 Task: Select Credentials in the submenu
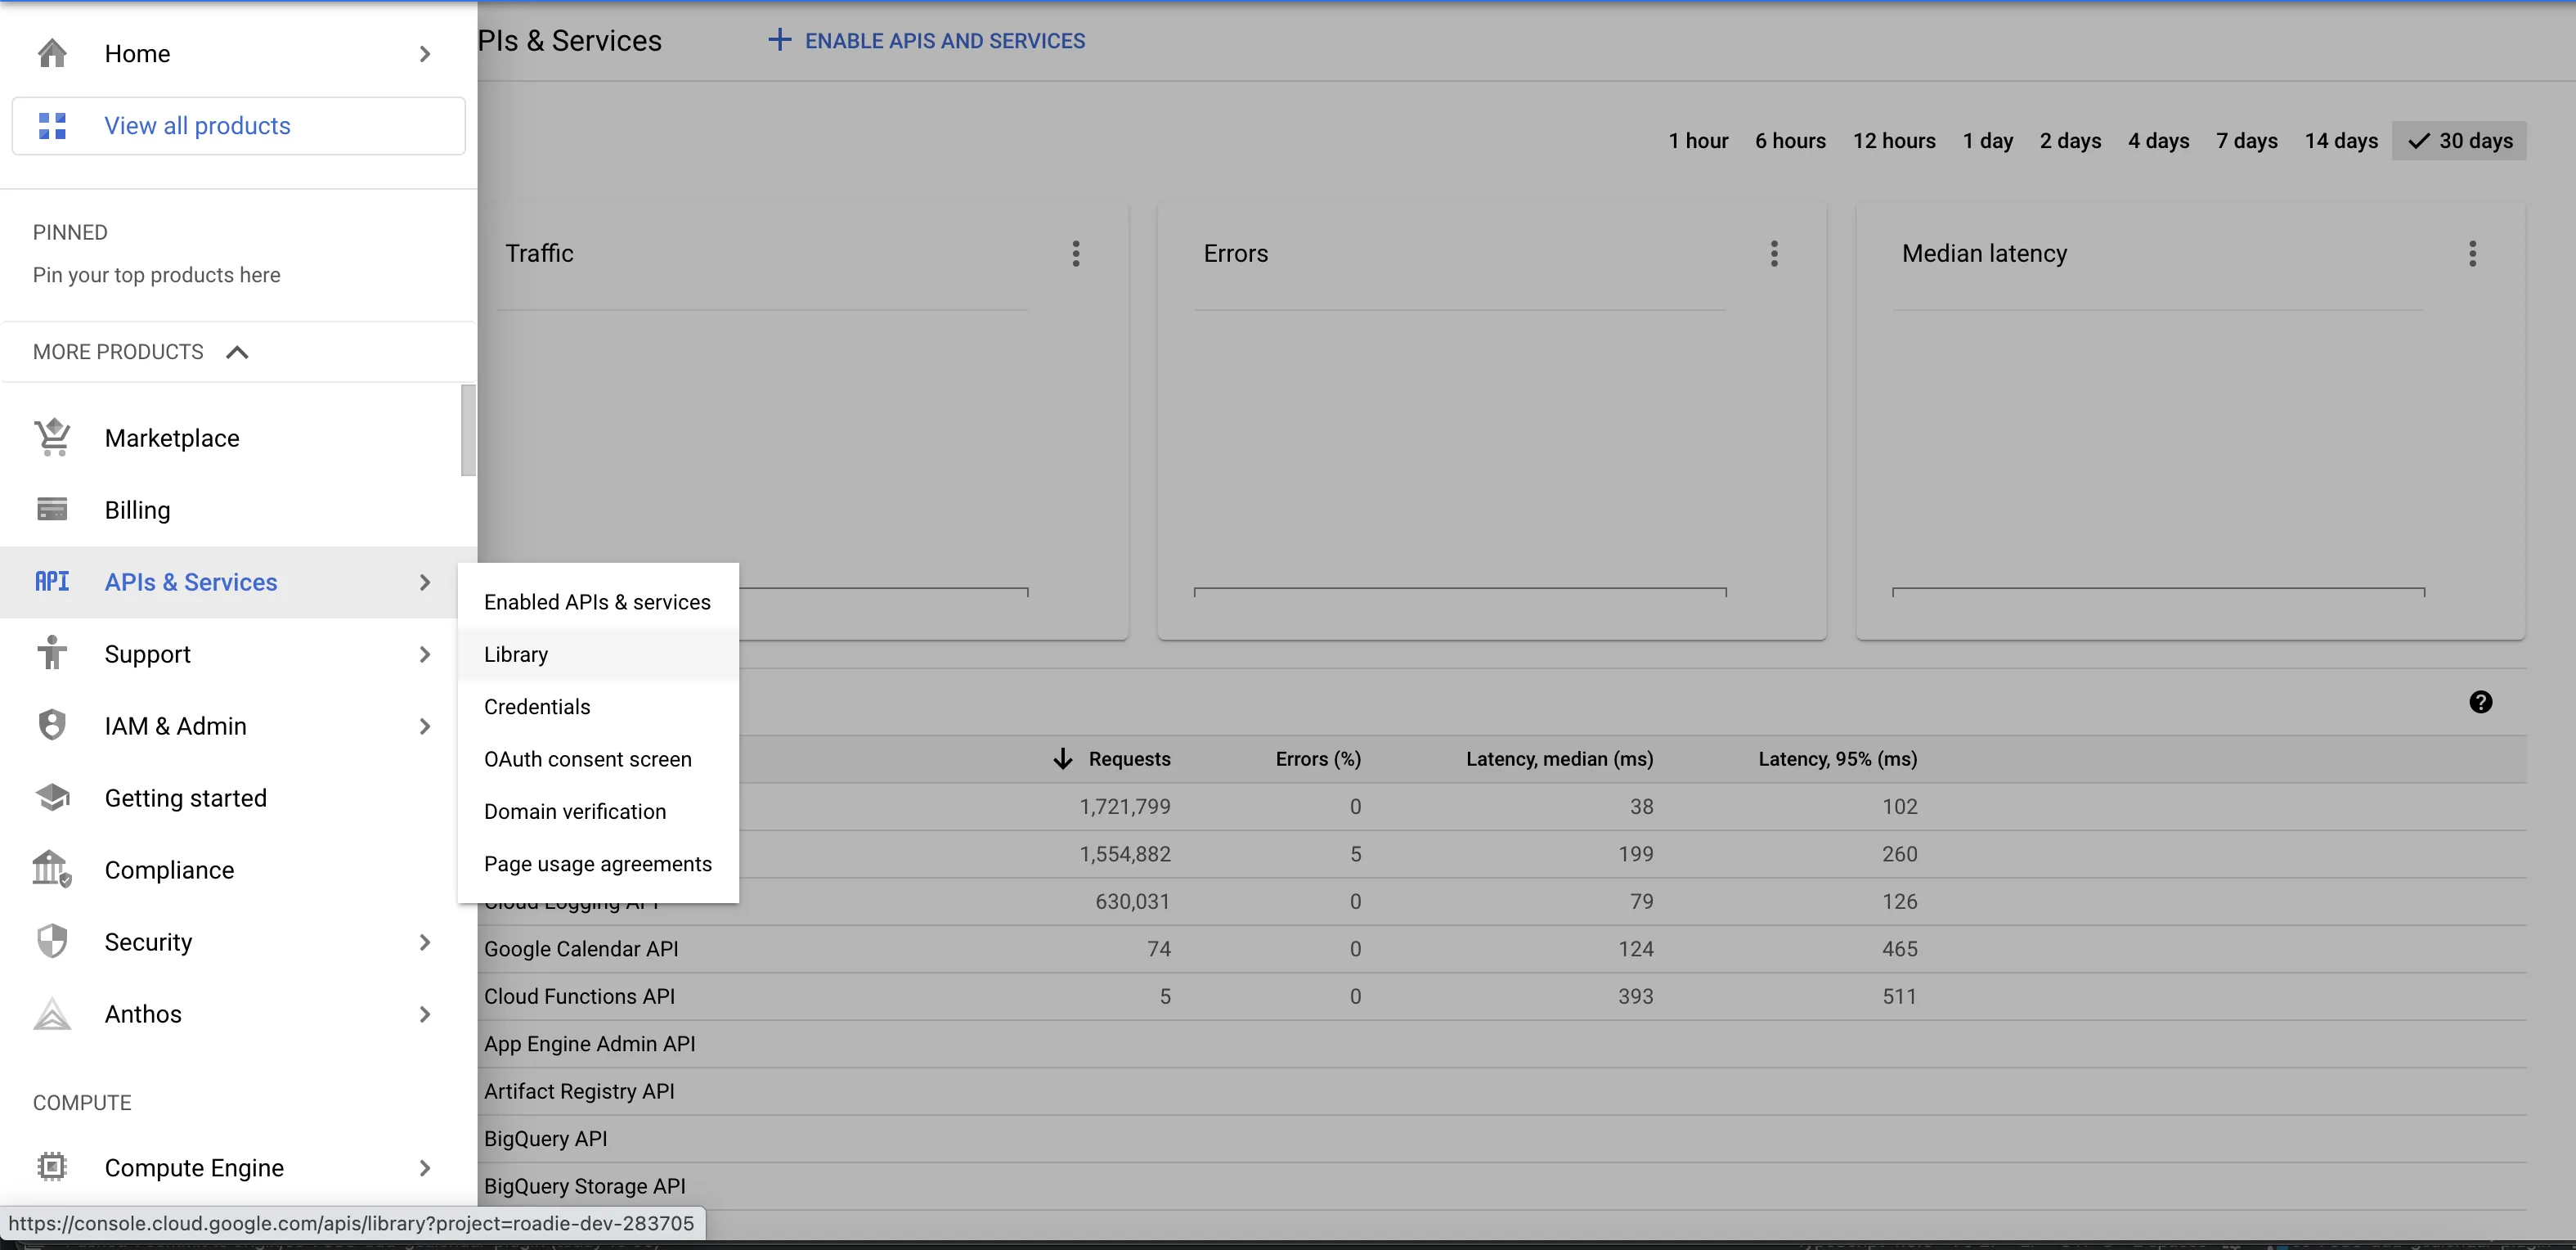tap(537, 706)
